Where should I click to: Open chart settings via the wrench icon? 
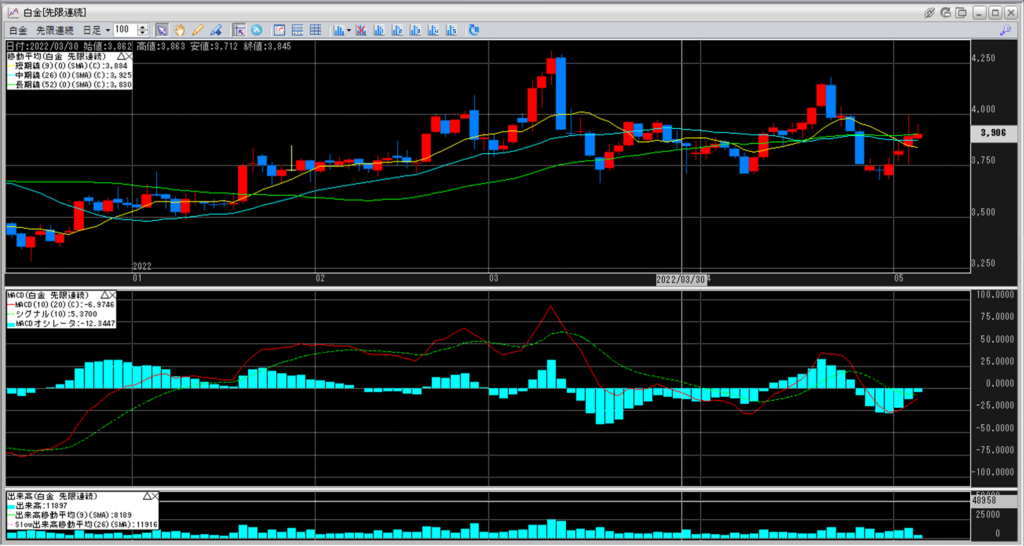point(1005,31)
